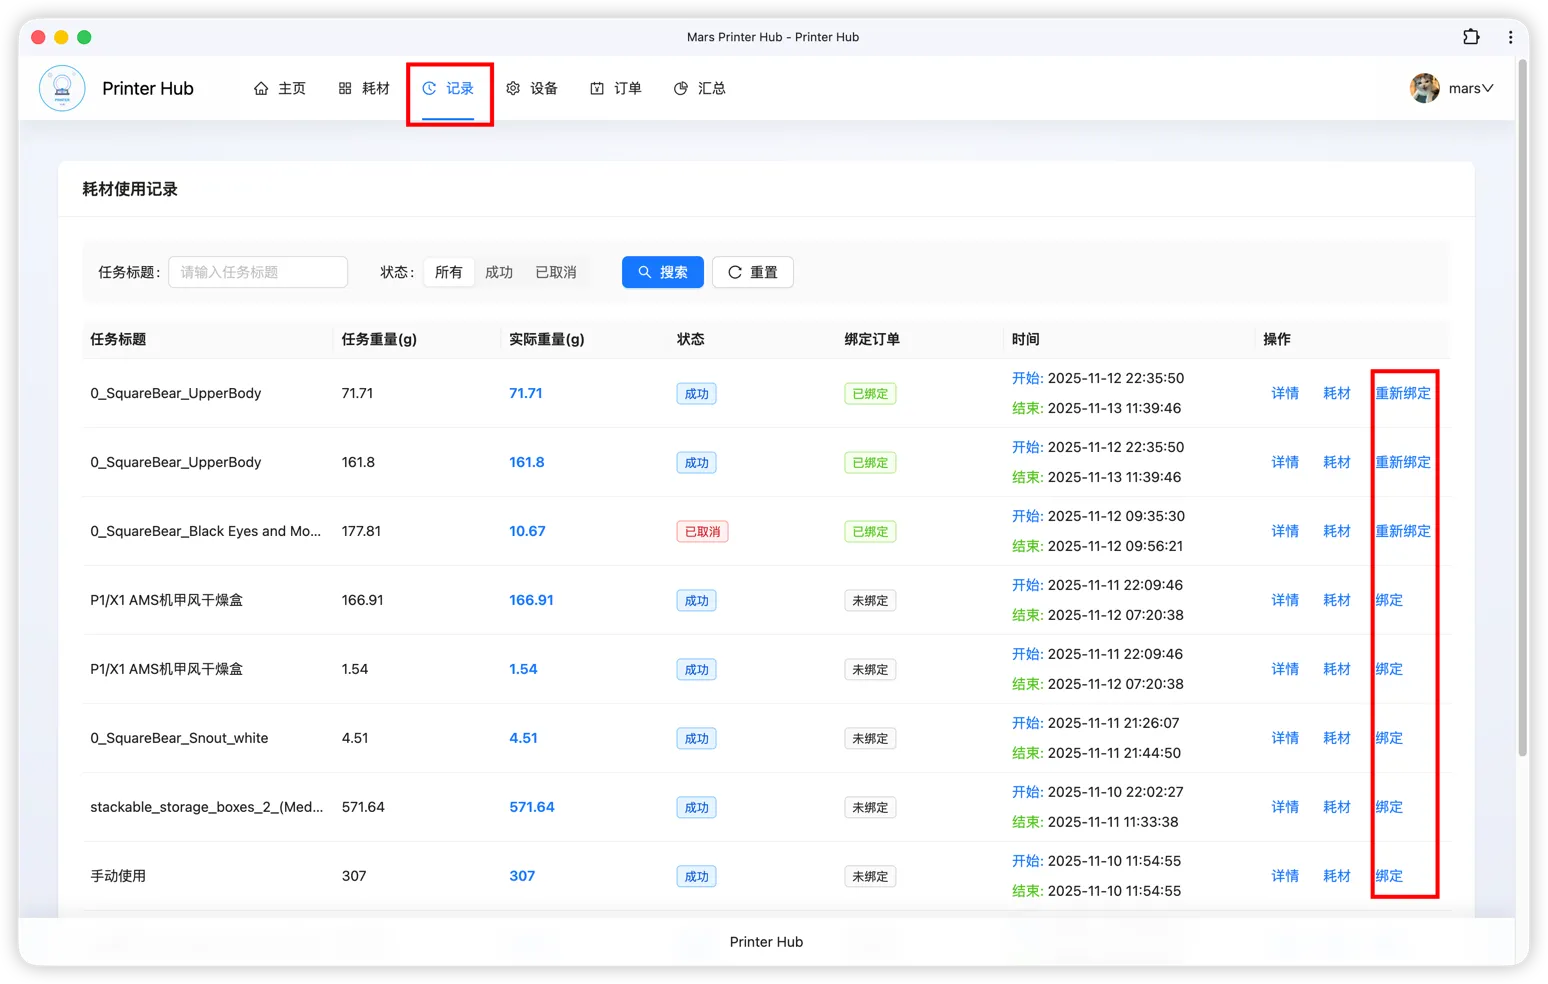Click 重置 to reset filters

[x=753, y=272]
